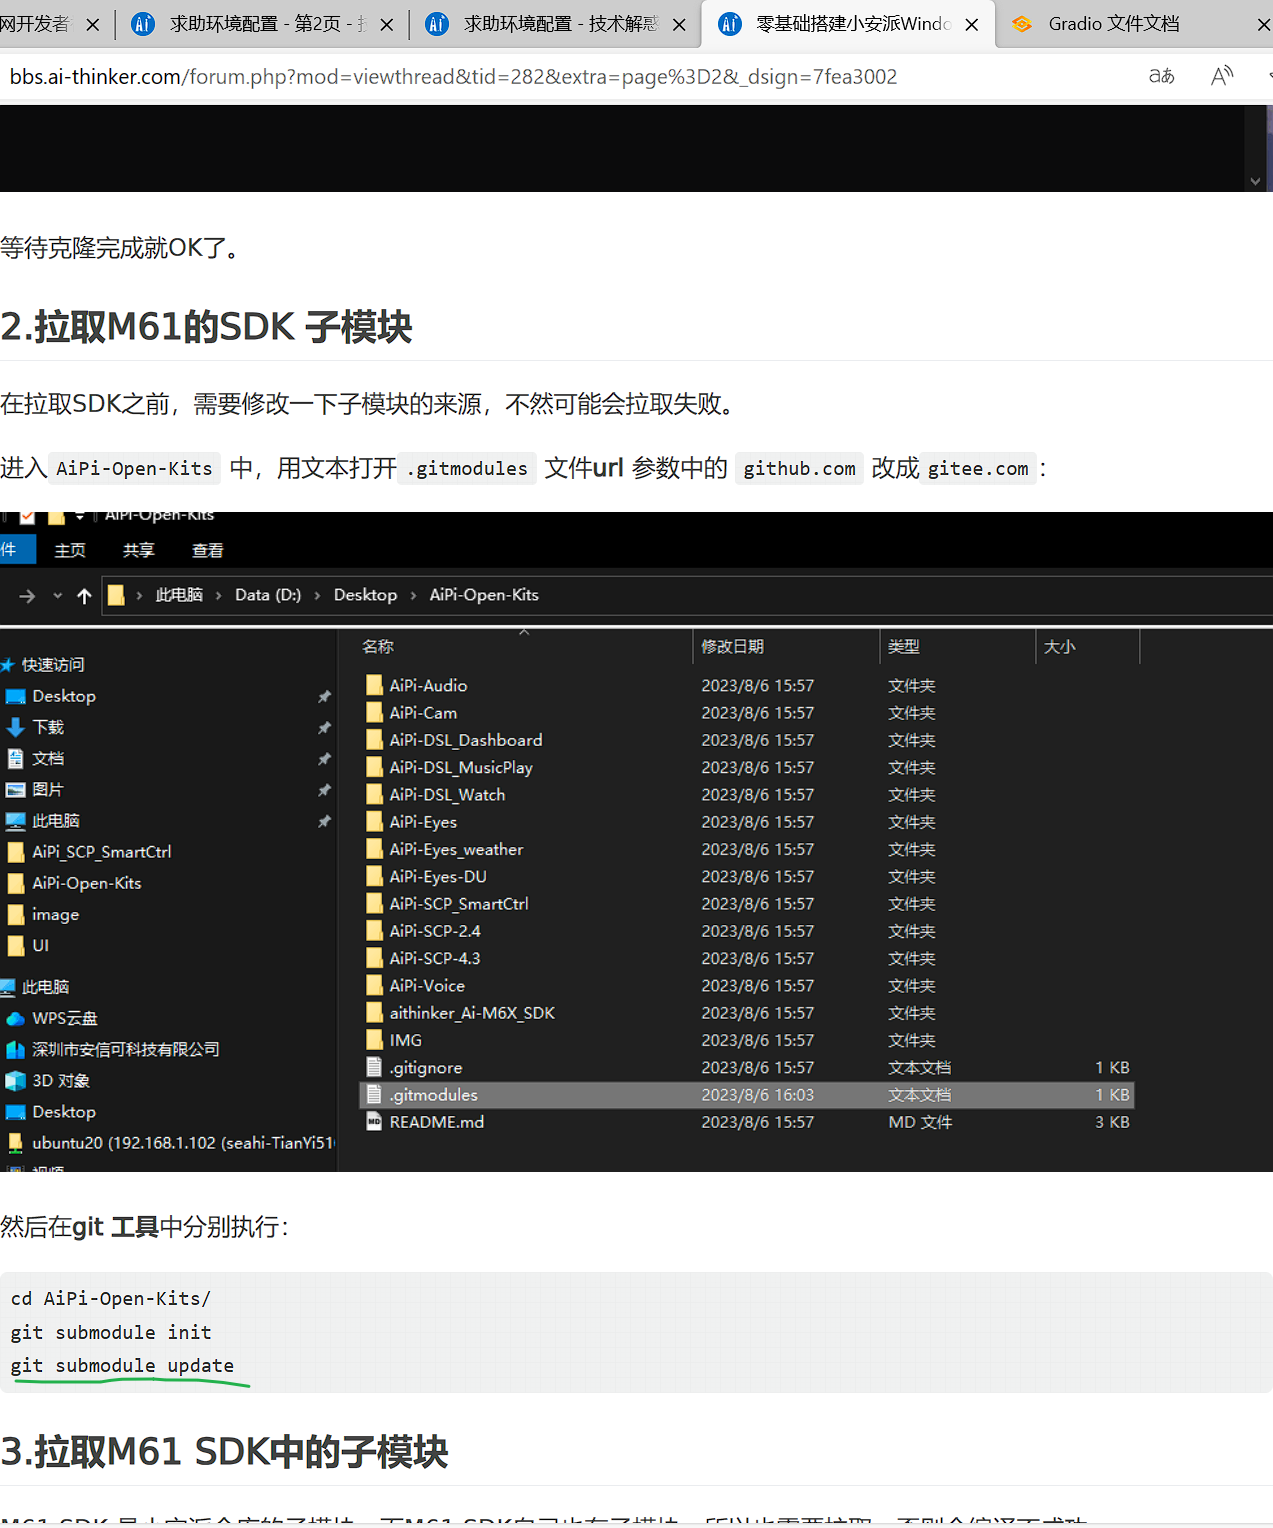The image size is (1273, 1528).
Task: Click the gitee.com inline code text
Action: (978, 469)
